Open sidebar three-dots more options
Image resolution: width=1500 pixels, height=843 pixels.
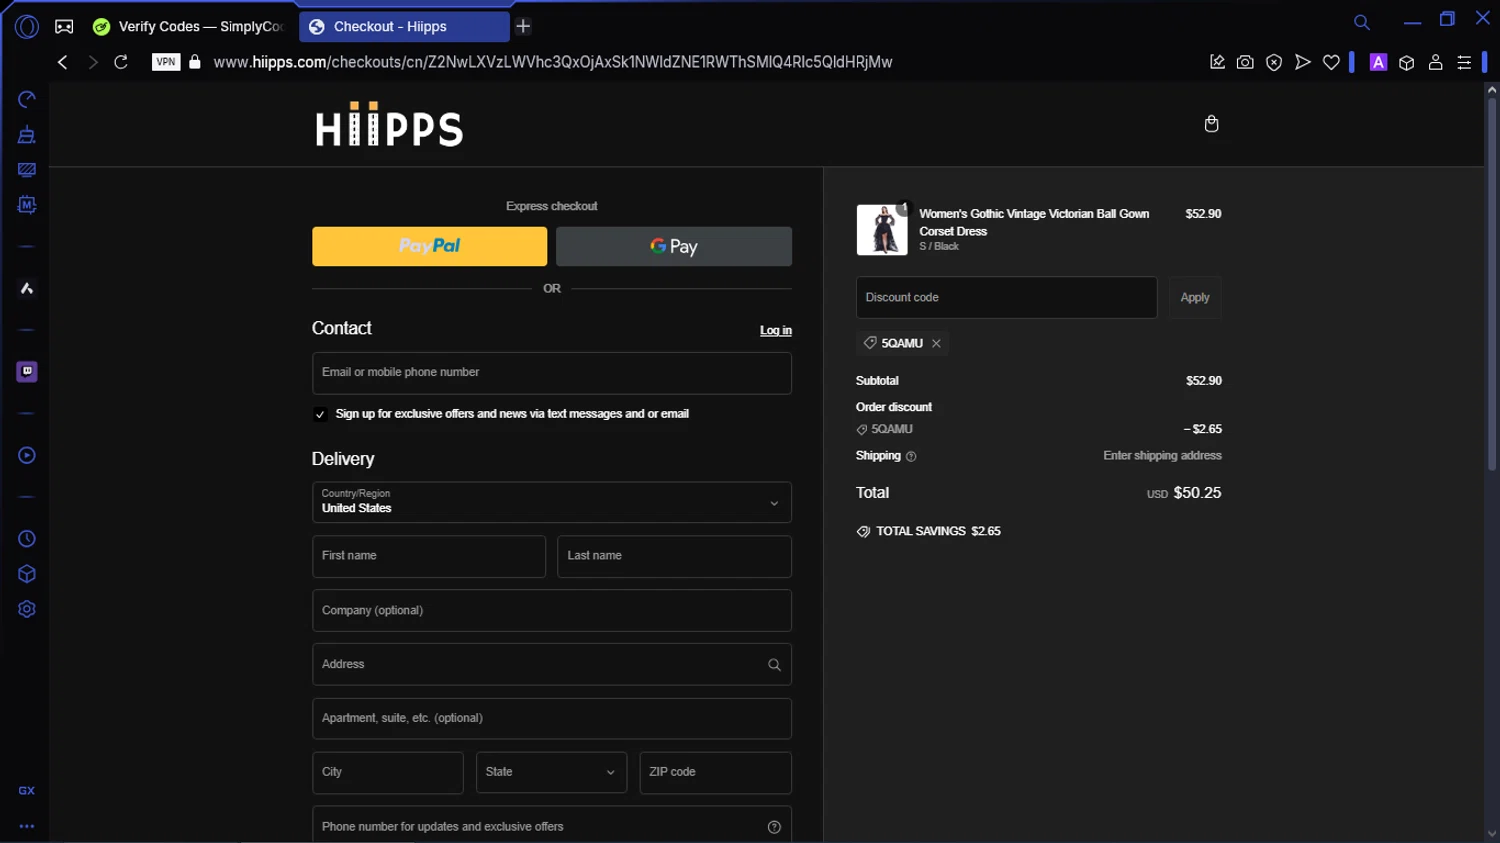click(27, 826)
